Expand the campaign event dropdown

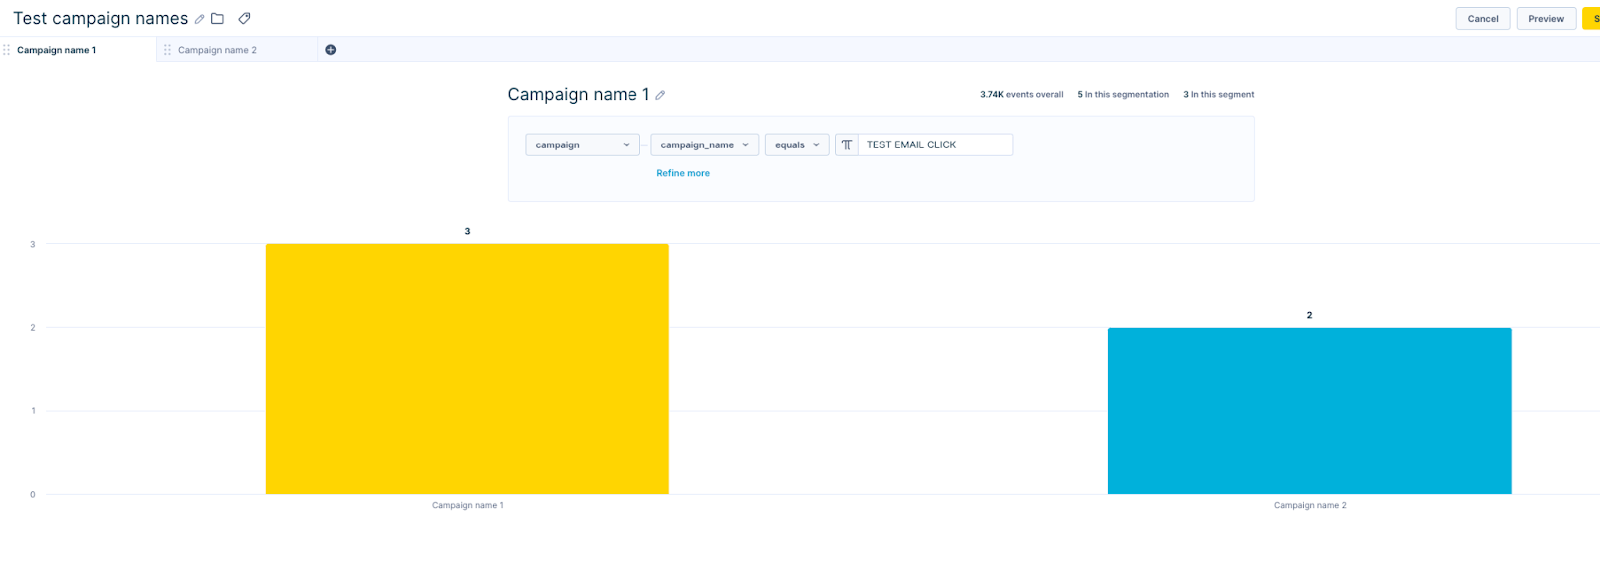pyautogui.click(x=582, y=145)
